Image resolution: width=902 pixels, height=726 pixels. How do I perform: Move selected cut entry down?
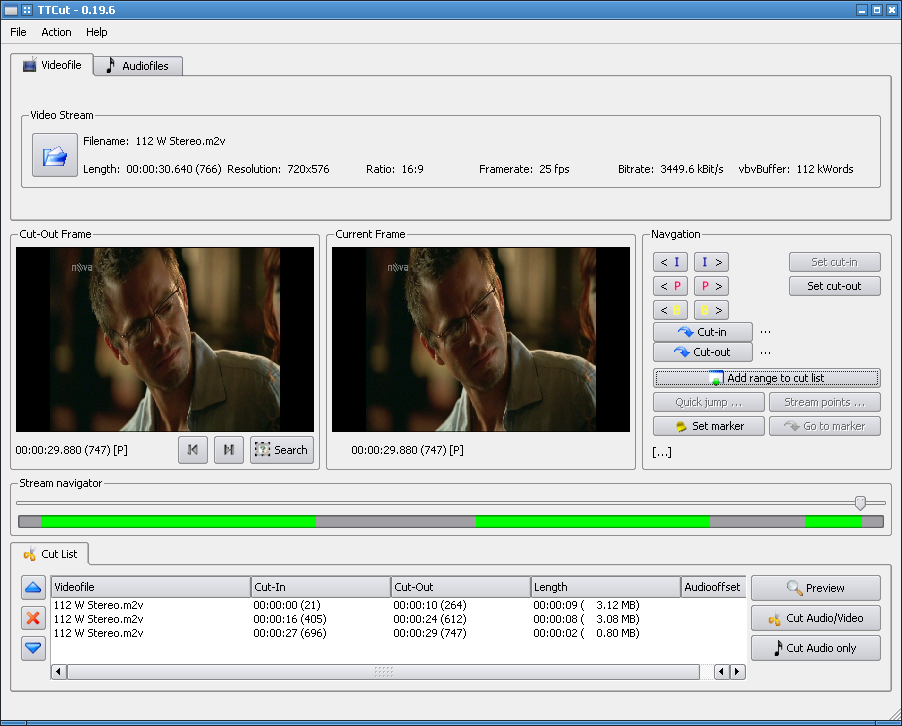click(x=33, y=648)
